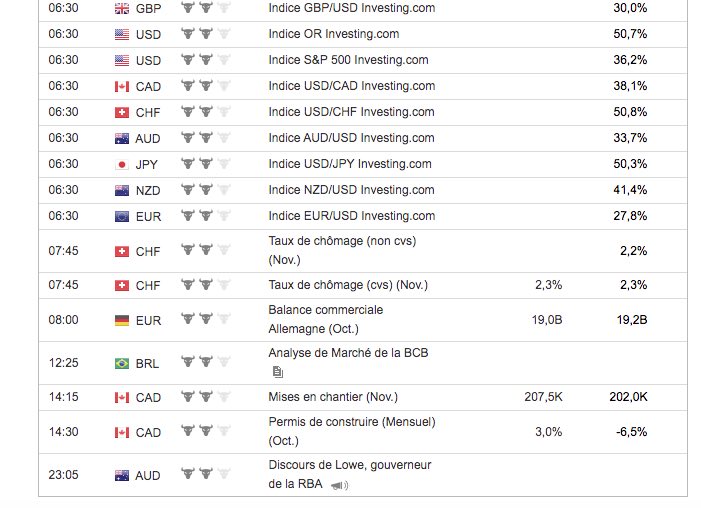Image resolution: width=701 pixels, height=508 pixels.
Task: Click the bull volatility icons for Mises en chantier
Action: tap(205, 396)
